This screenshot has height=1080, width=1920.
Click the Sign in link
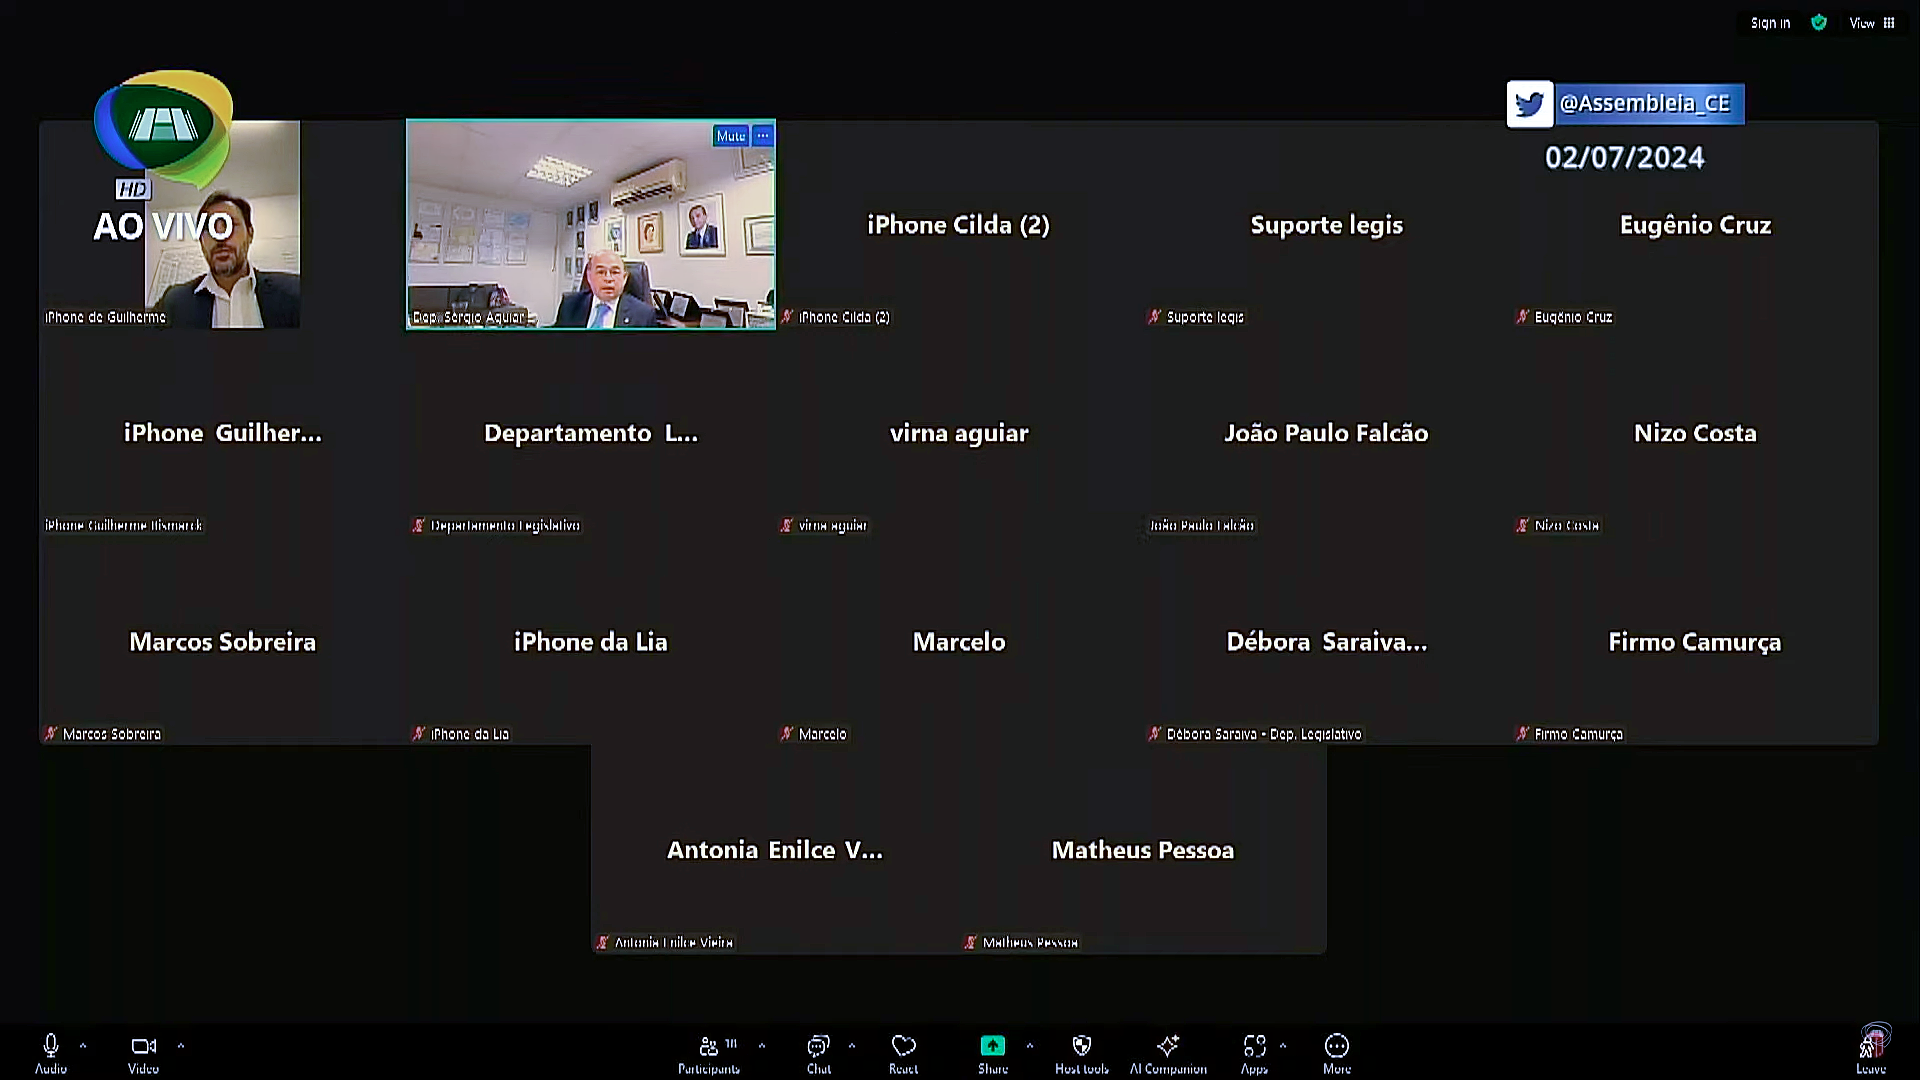1770,23
